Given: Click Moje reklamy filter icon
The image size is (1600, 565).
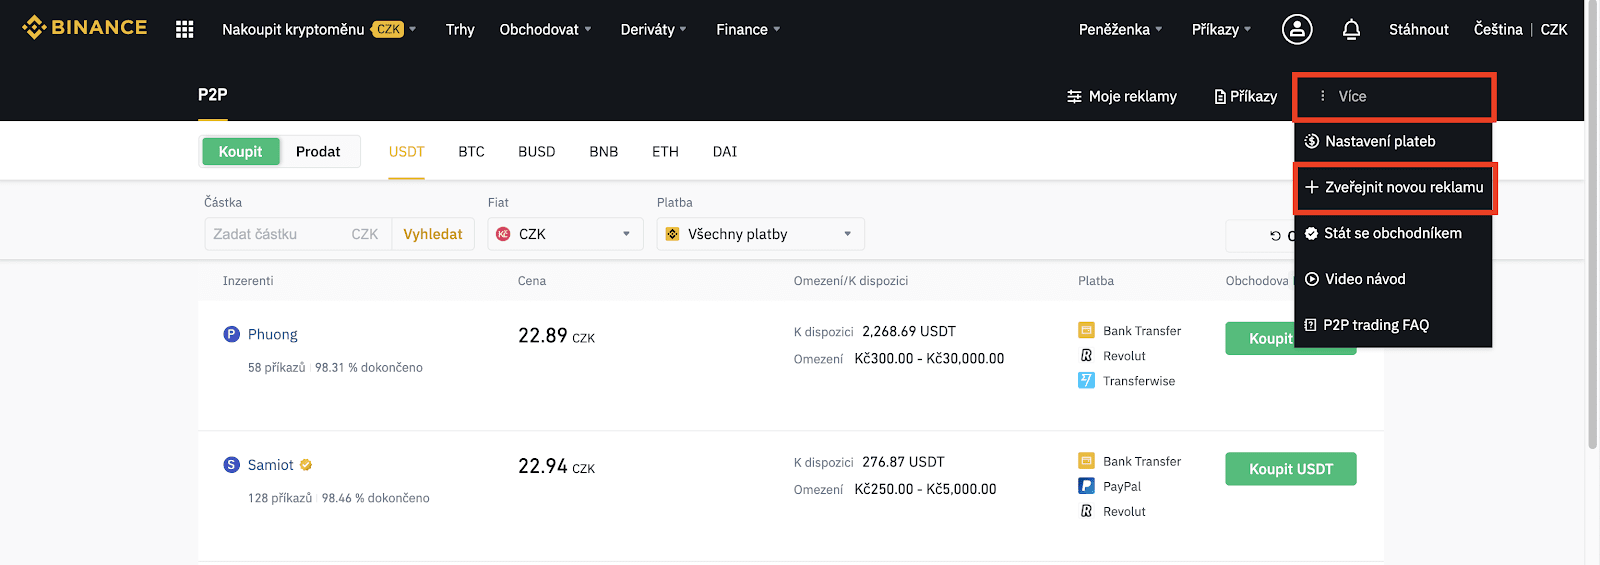Looking at the screenshot, I should [1074, 96].
